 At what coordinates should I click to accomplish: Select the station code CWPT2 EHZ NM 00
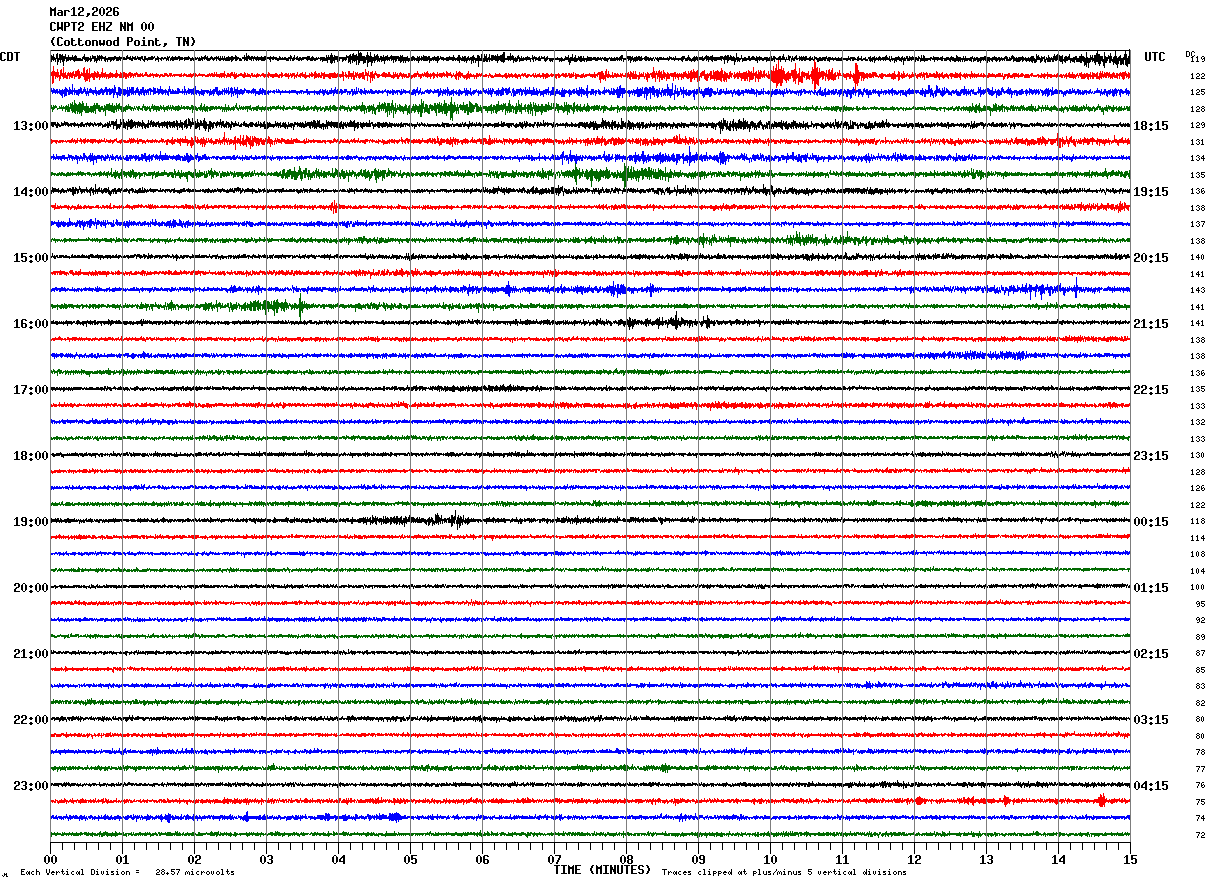pos(102,27)
